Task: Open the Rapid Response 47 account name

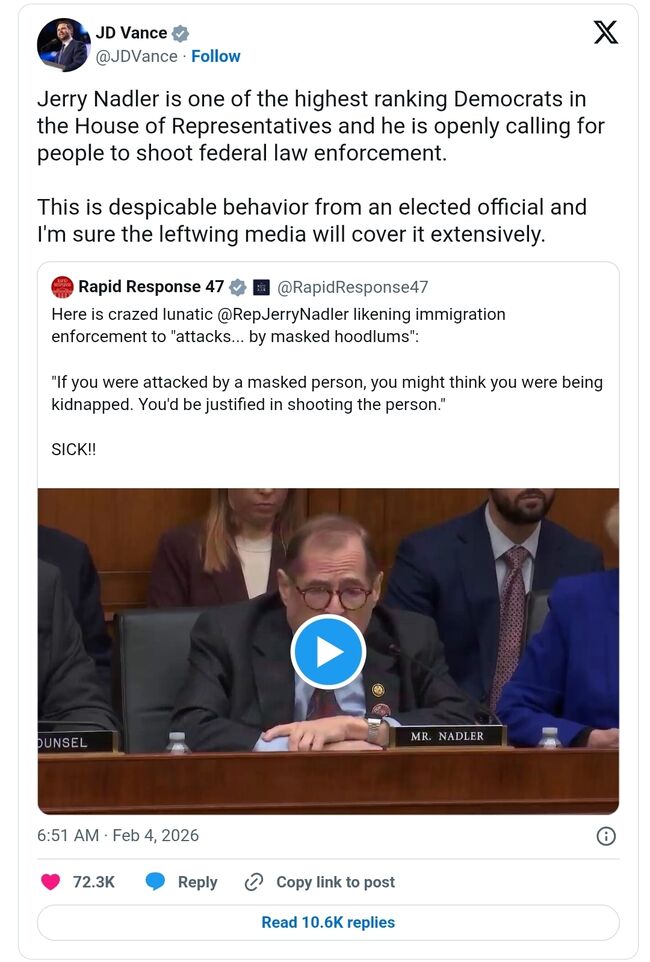Action: tap(151, 288)
